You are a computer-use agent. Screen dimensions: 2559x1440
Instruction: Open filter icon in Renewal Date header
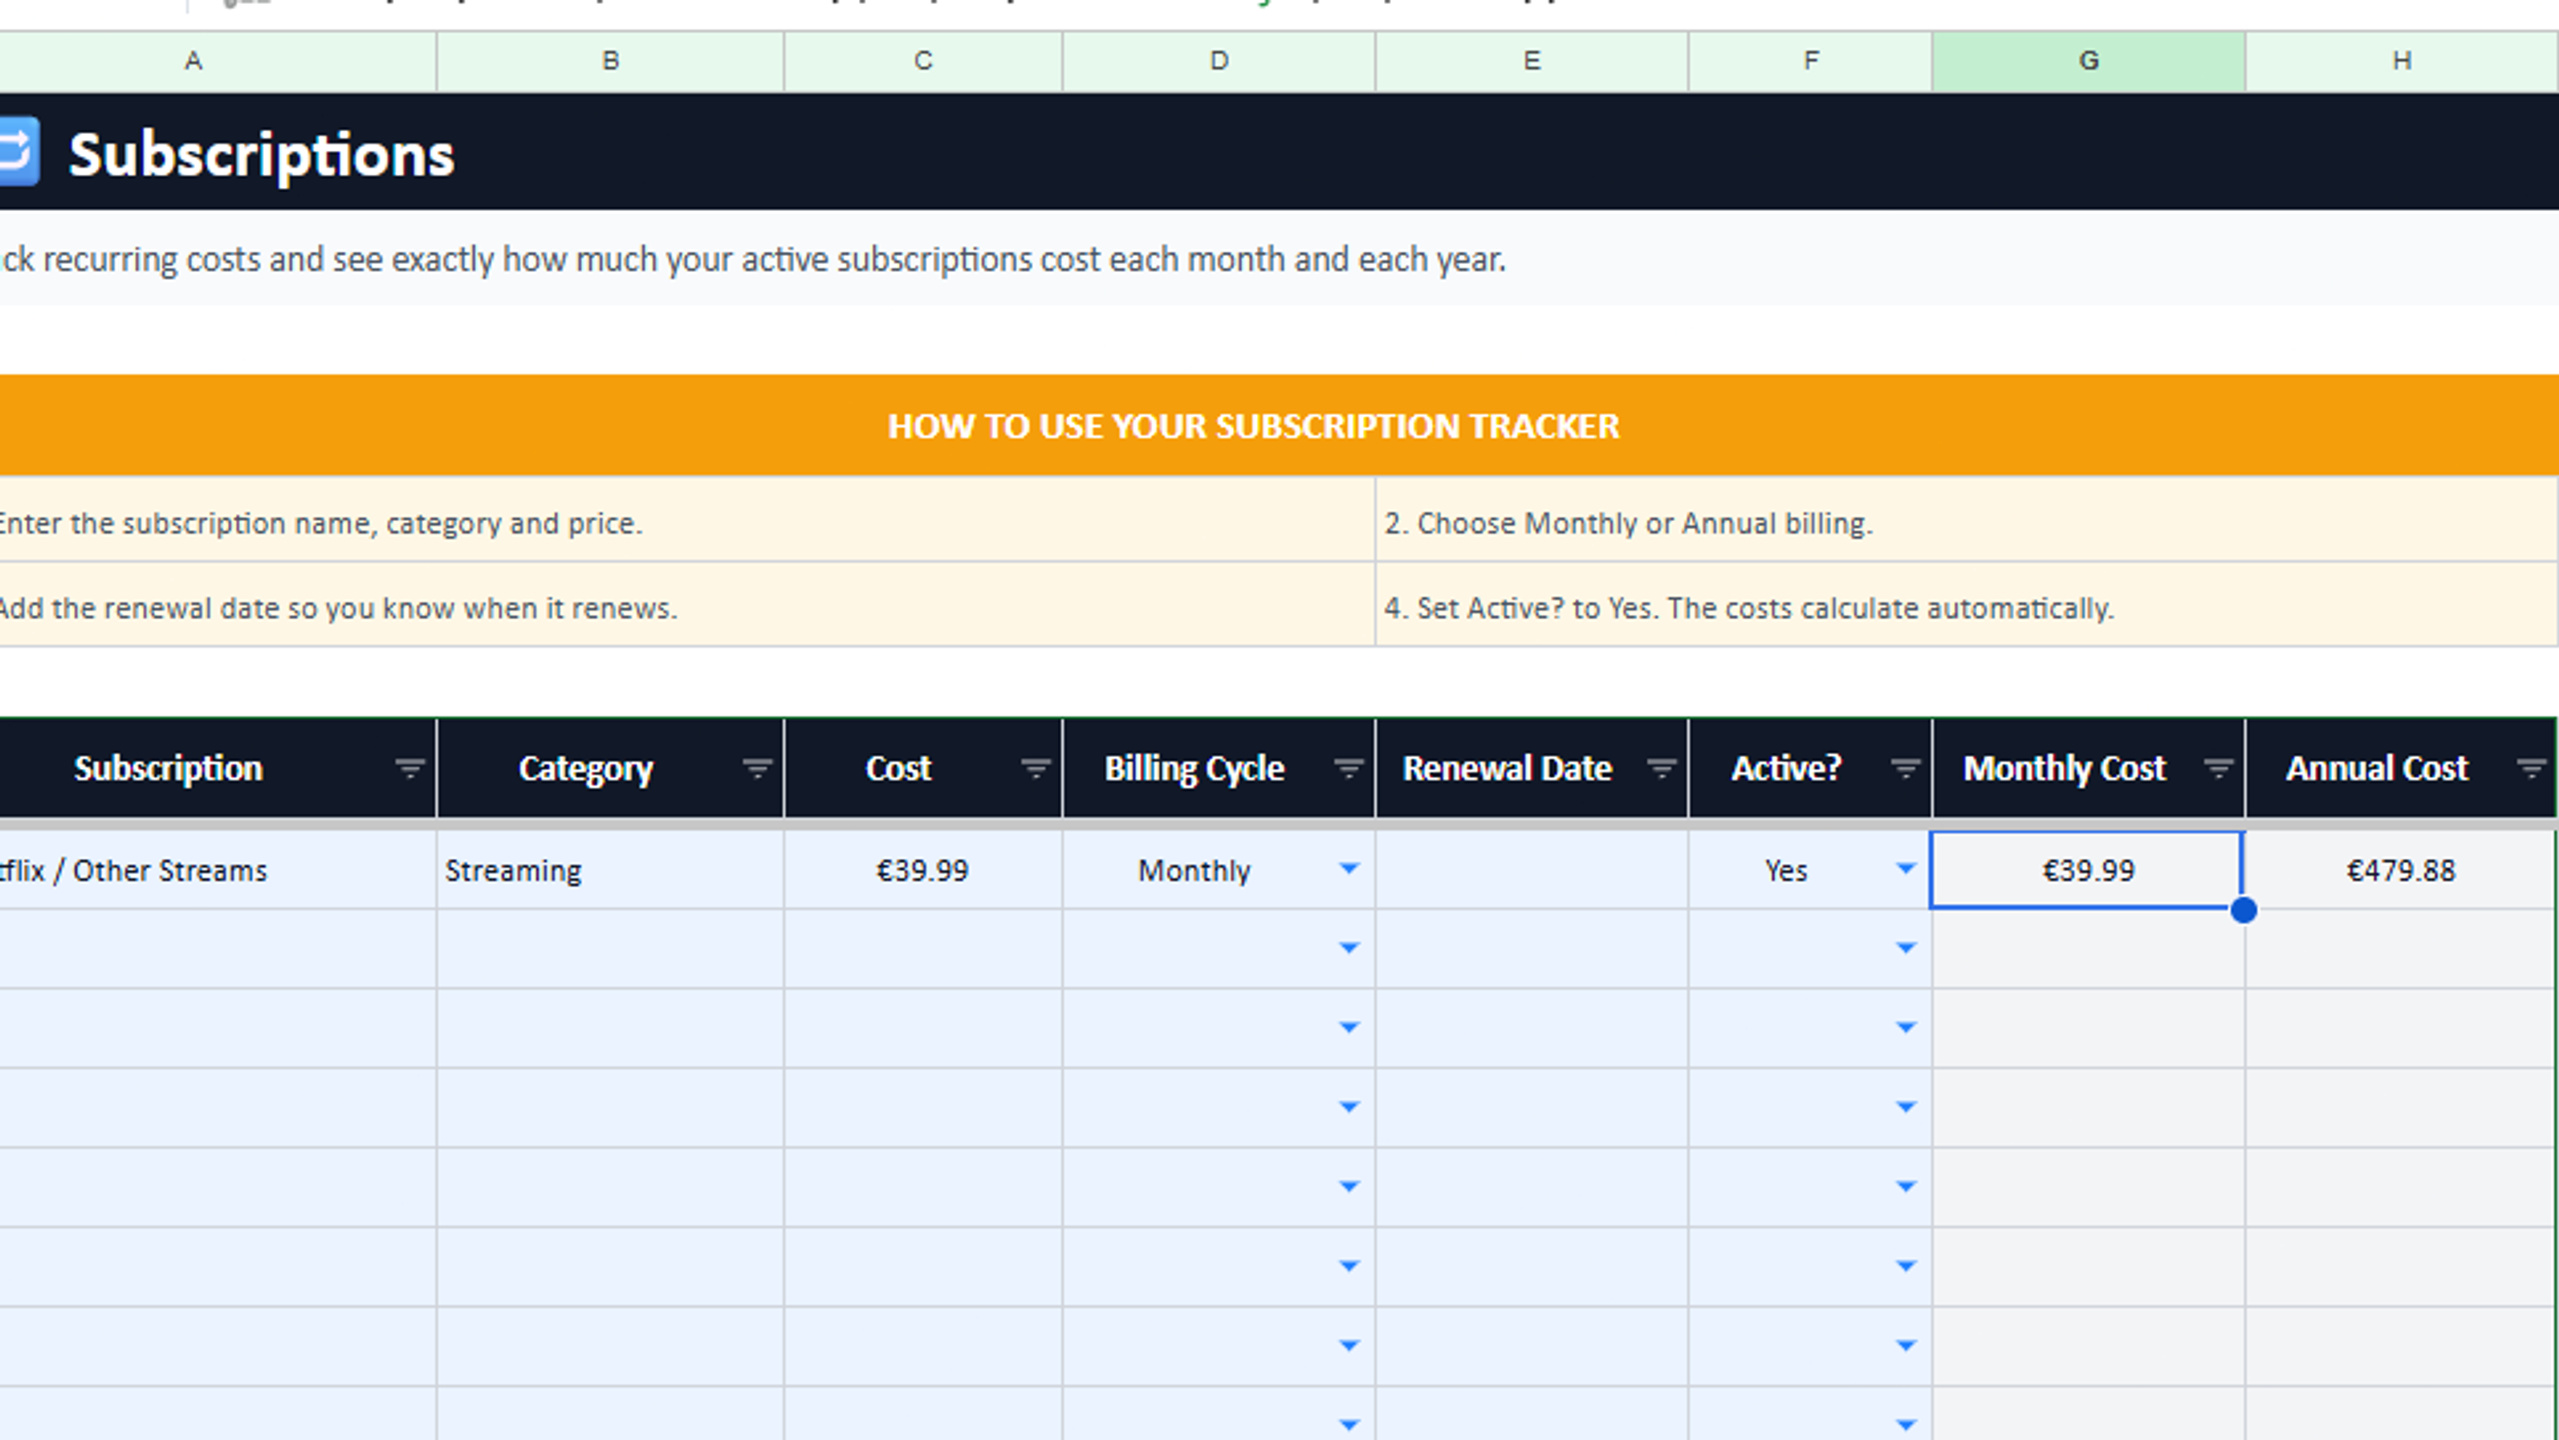point(1661,768)
